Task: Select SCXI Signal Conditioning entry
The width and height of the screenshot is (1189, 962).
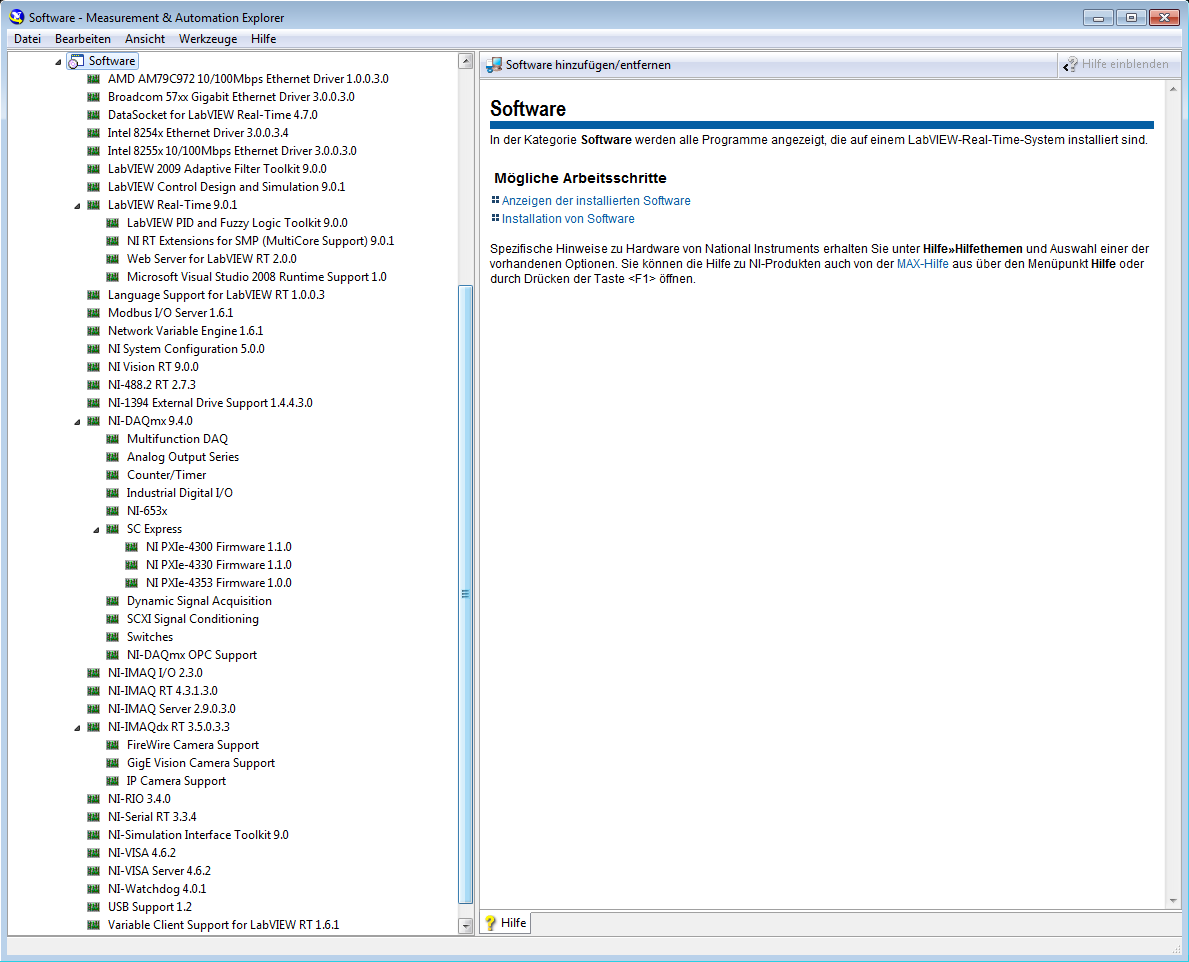Action: 193,619
